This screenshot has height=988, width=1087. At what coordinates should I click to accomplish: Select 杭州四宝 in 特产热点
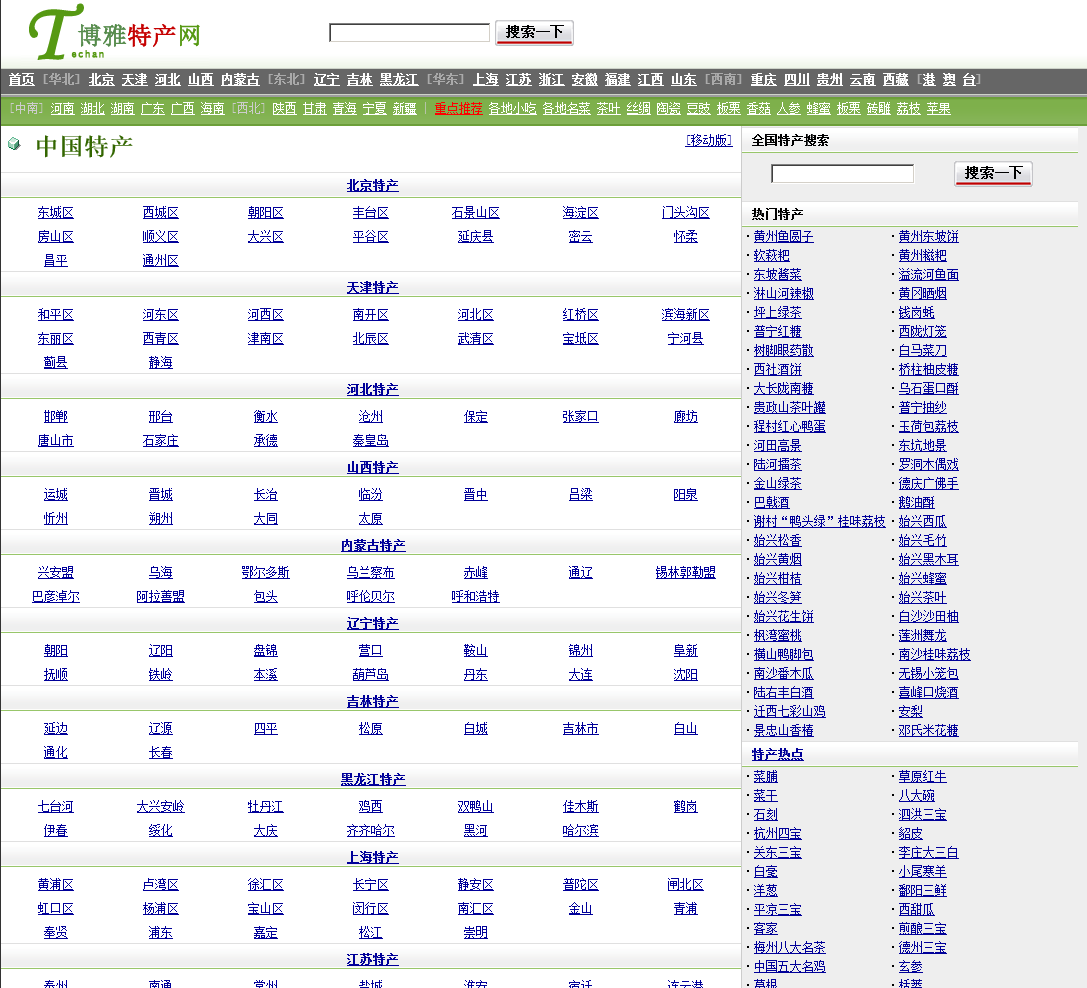click(x=777, y=833)
